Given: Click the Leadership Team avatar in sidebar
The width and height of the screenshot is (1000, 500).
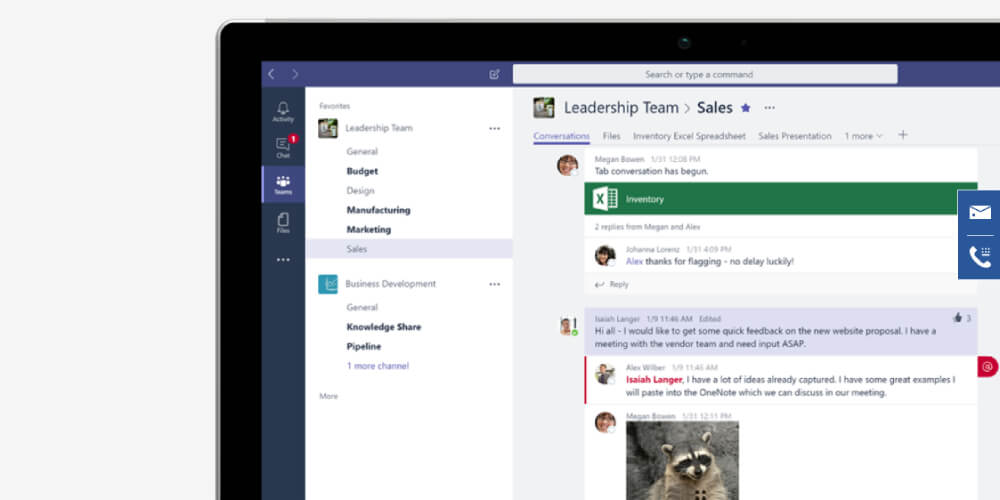Looking at the screenshot, I should click(x=328, y=128).
